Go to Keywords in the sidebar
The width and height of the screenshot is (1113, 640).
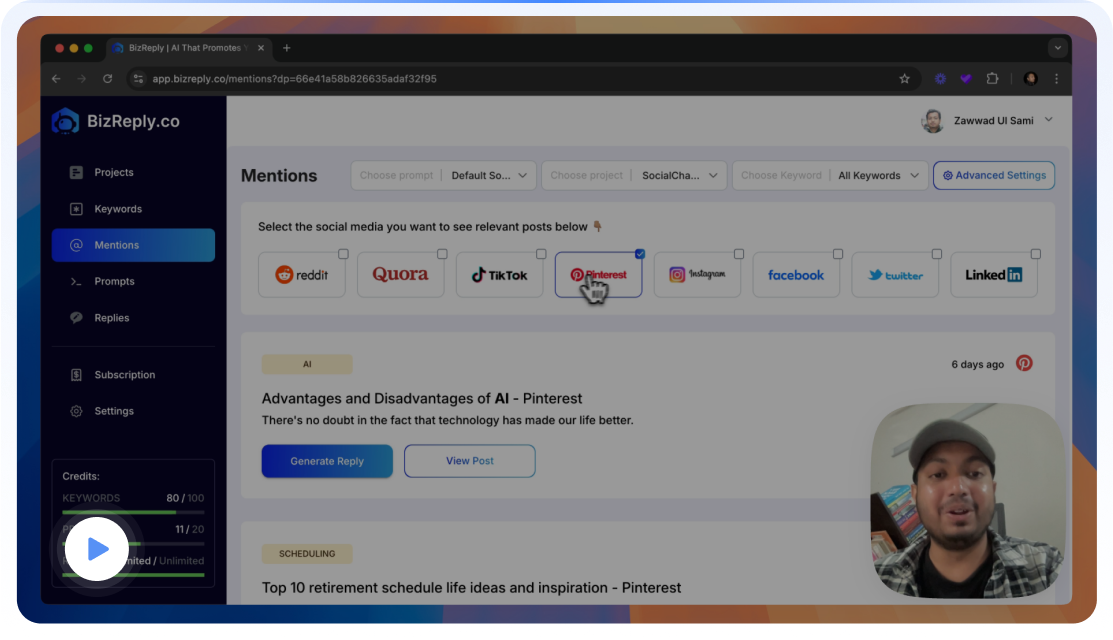118,209
